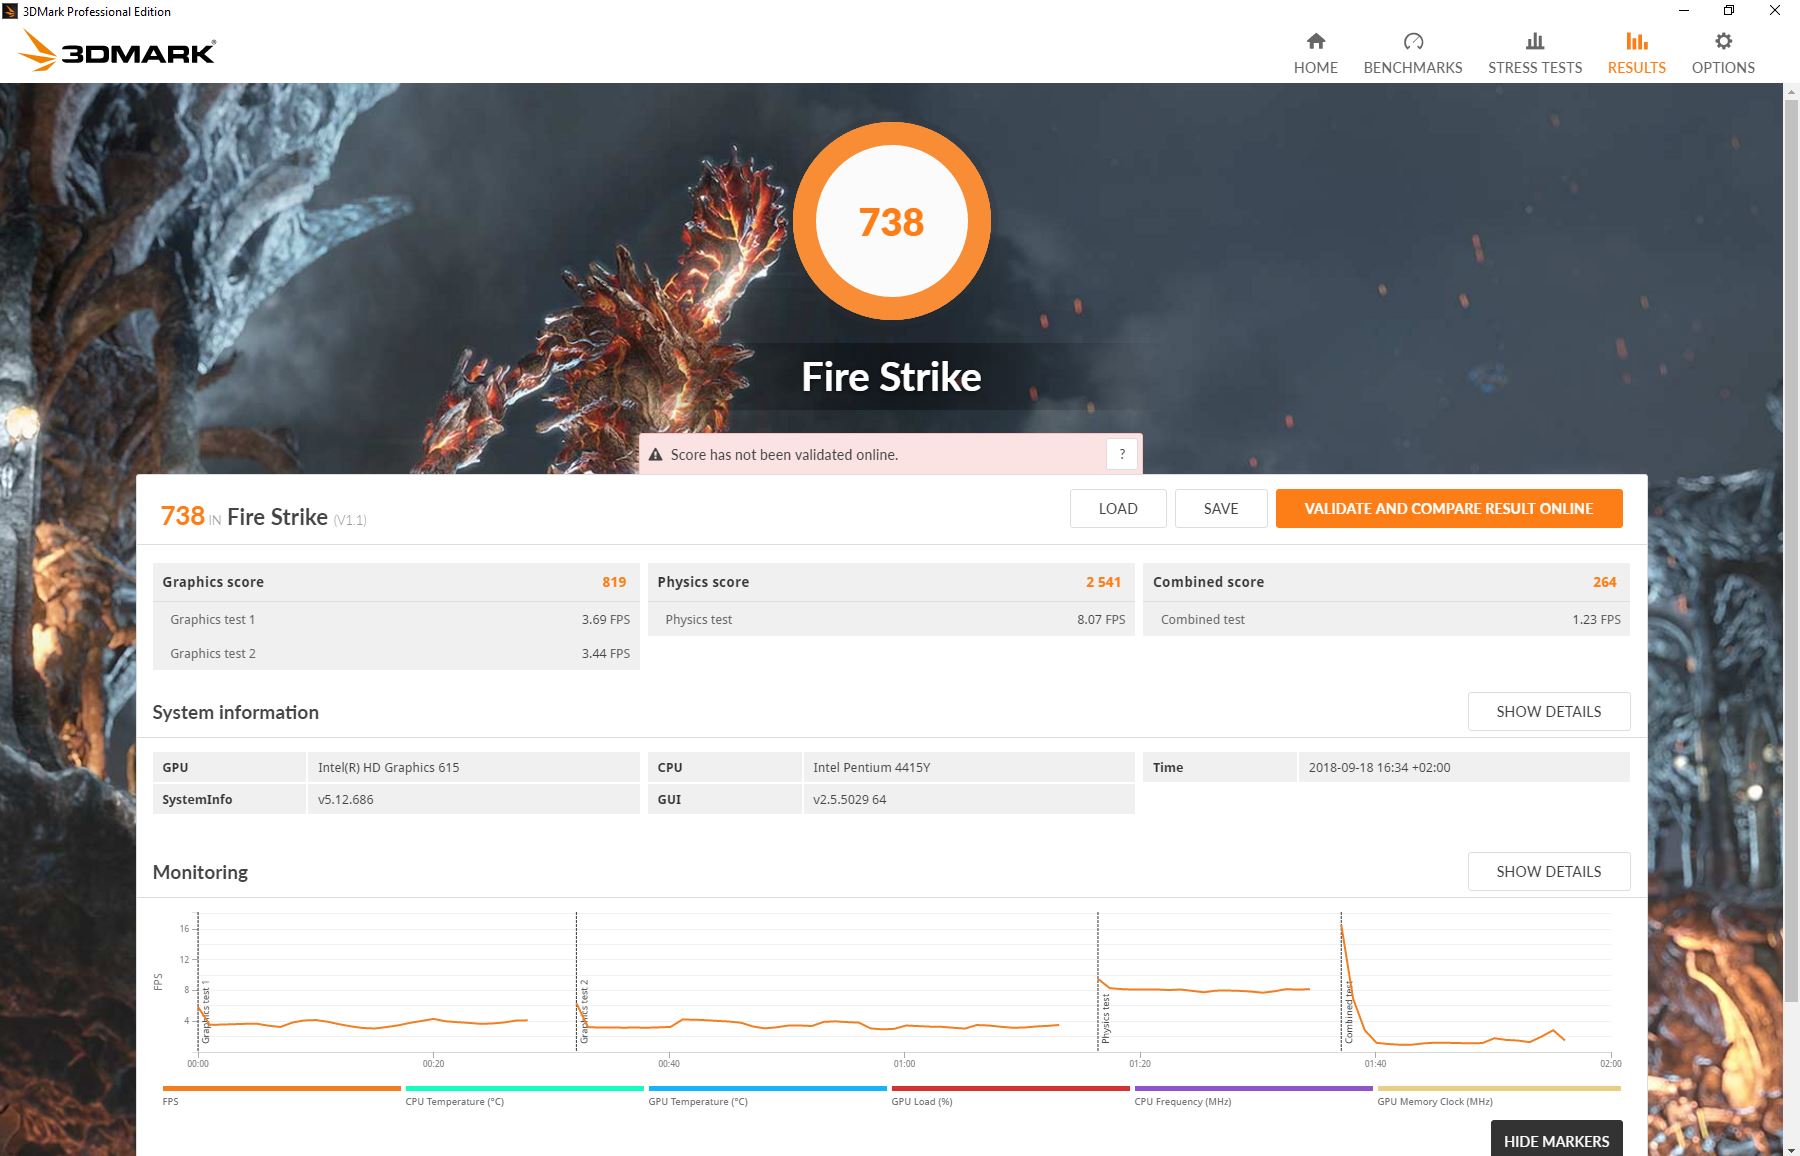Show details for Monitoring
Screen dimensions: 1800x1156
pos(1549,871)
